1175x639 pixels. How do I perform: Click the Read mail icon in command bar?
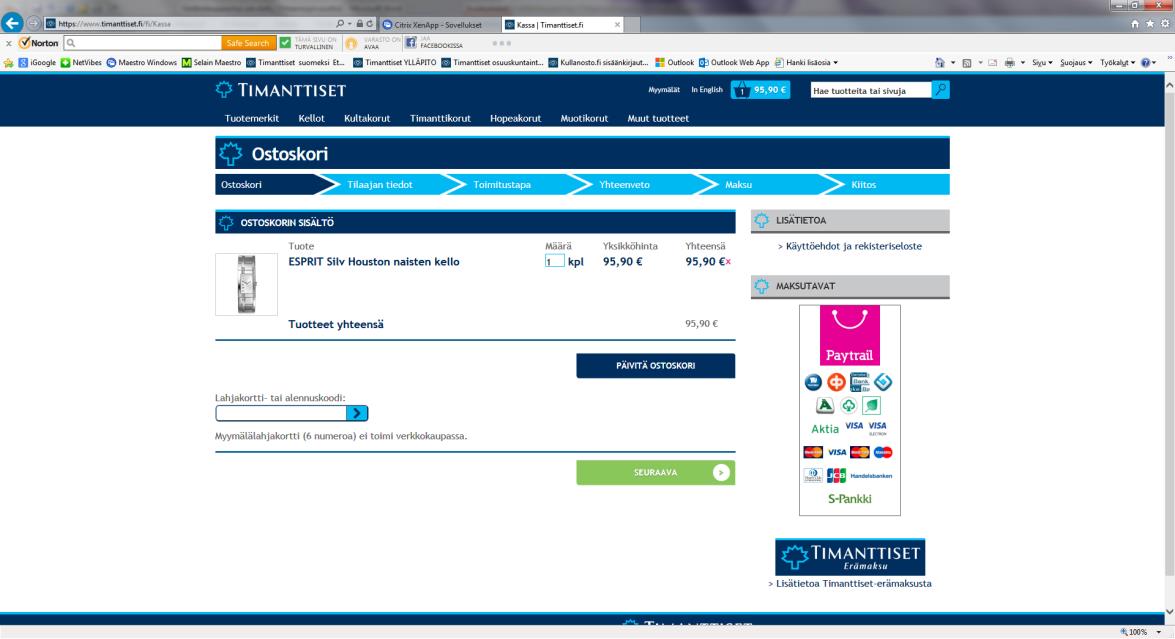pyautogui.click(x=992, y=63)
